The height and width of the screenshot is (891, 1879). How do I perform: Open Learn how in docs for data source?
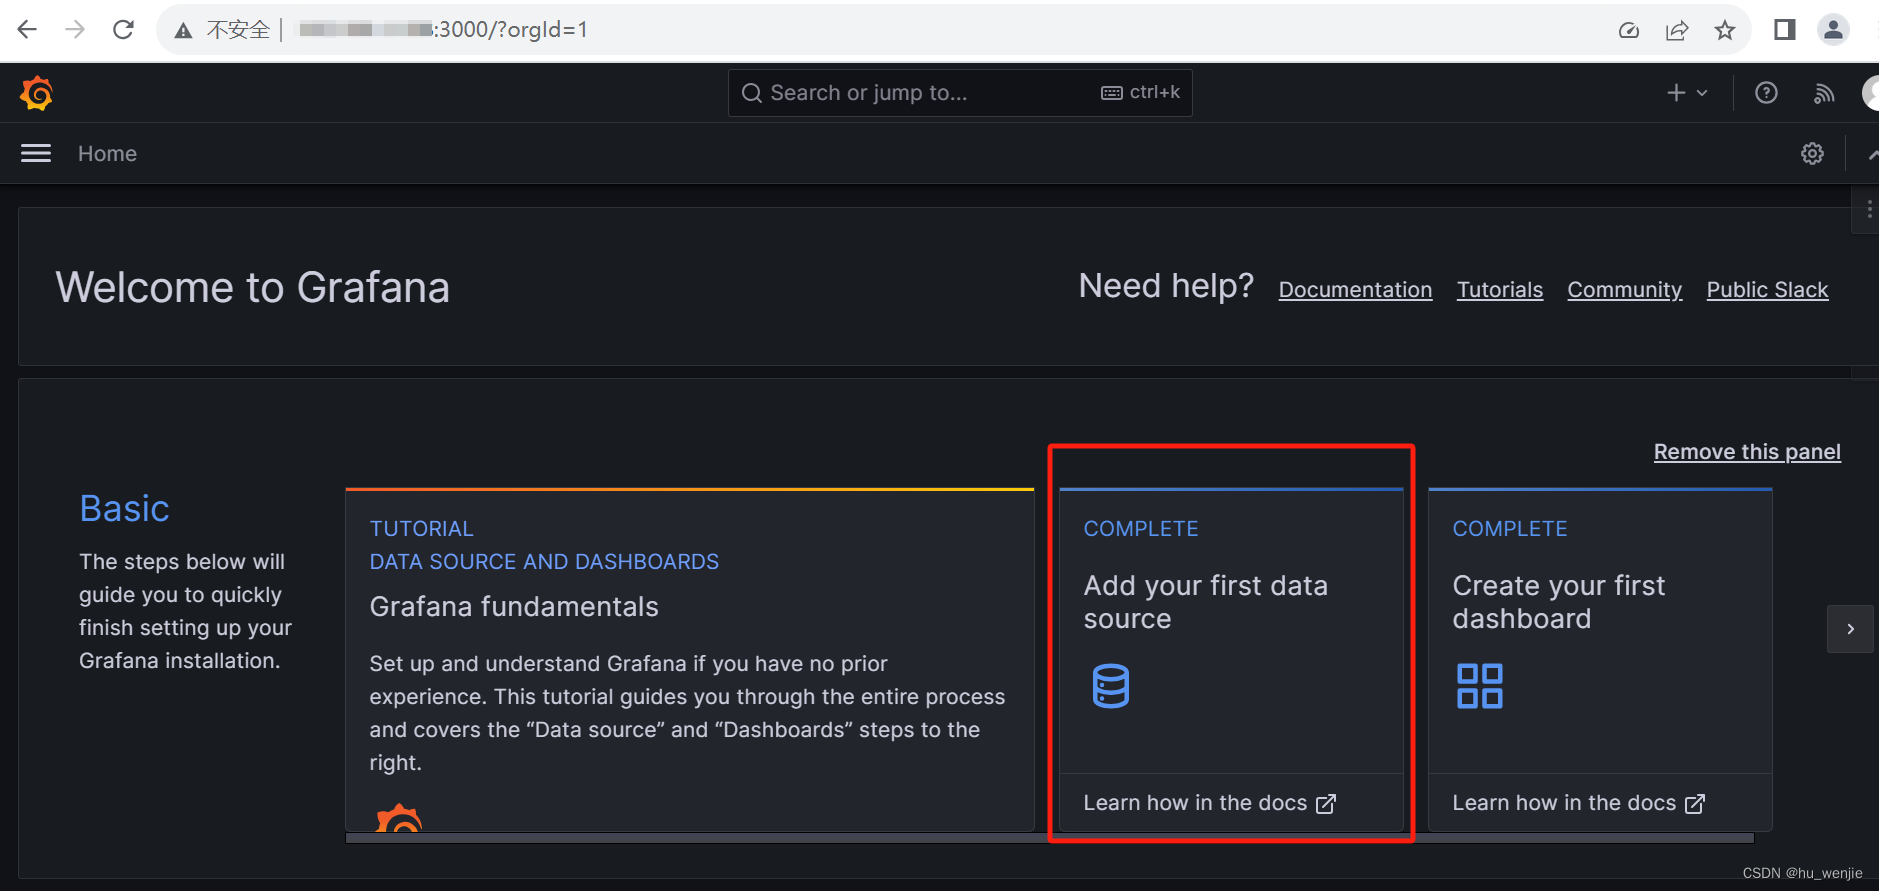[1209, 803]
